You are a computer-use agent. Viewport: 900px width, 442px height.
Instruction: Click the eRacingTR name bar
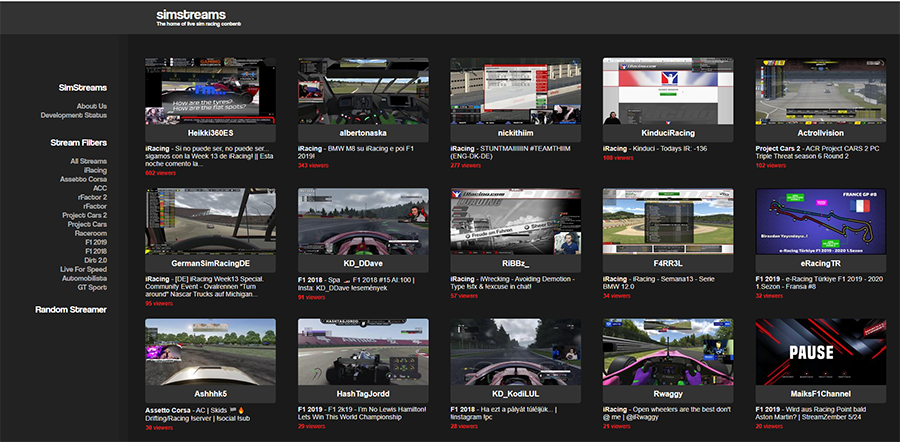pyautogui.click(x=821, y=264)
